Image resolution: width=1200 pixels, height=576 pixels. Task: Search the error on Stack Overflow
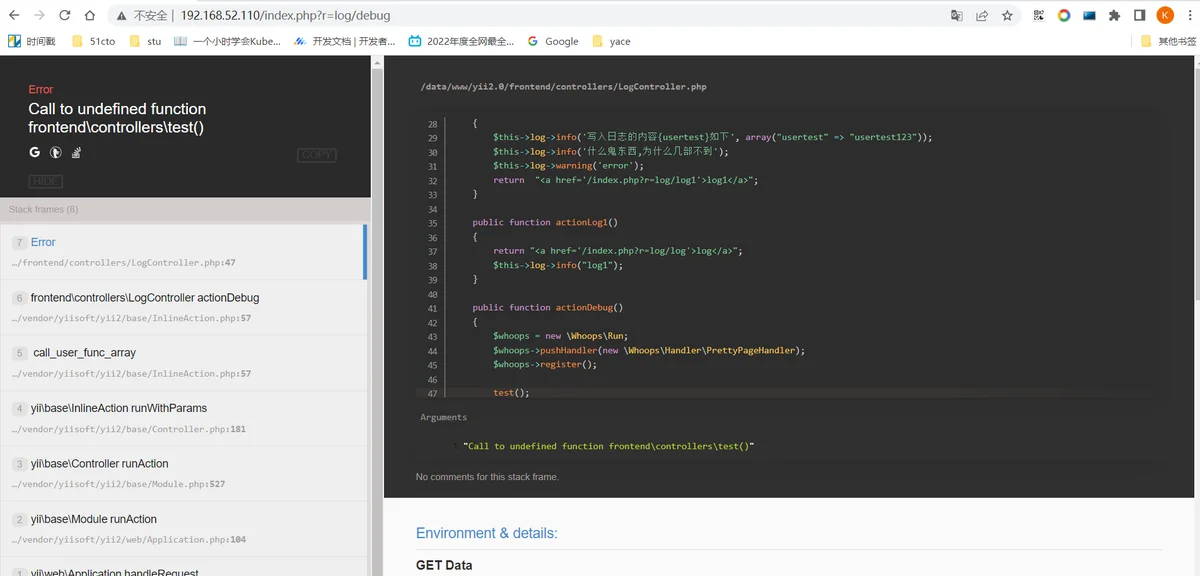pyautogui.click(x=77, y=152)
